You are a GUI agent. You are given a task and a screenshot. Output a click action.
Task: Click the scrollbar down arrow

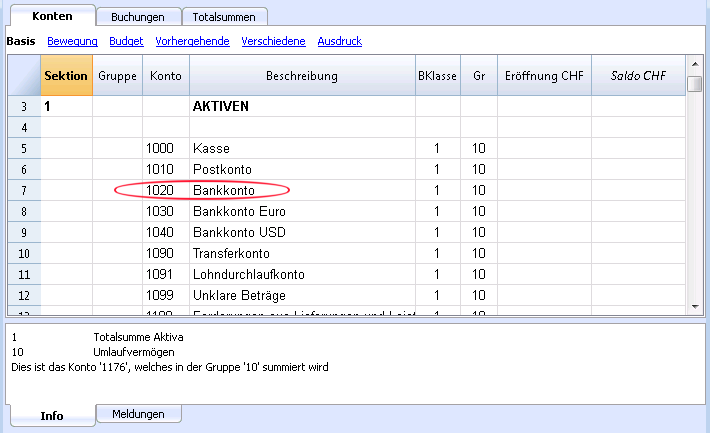click(695, 307)
